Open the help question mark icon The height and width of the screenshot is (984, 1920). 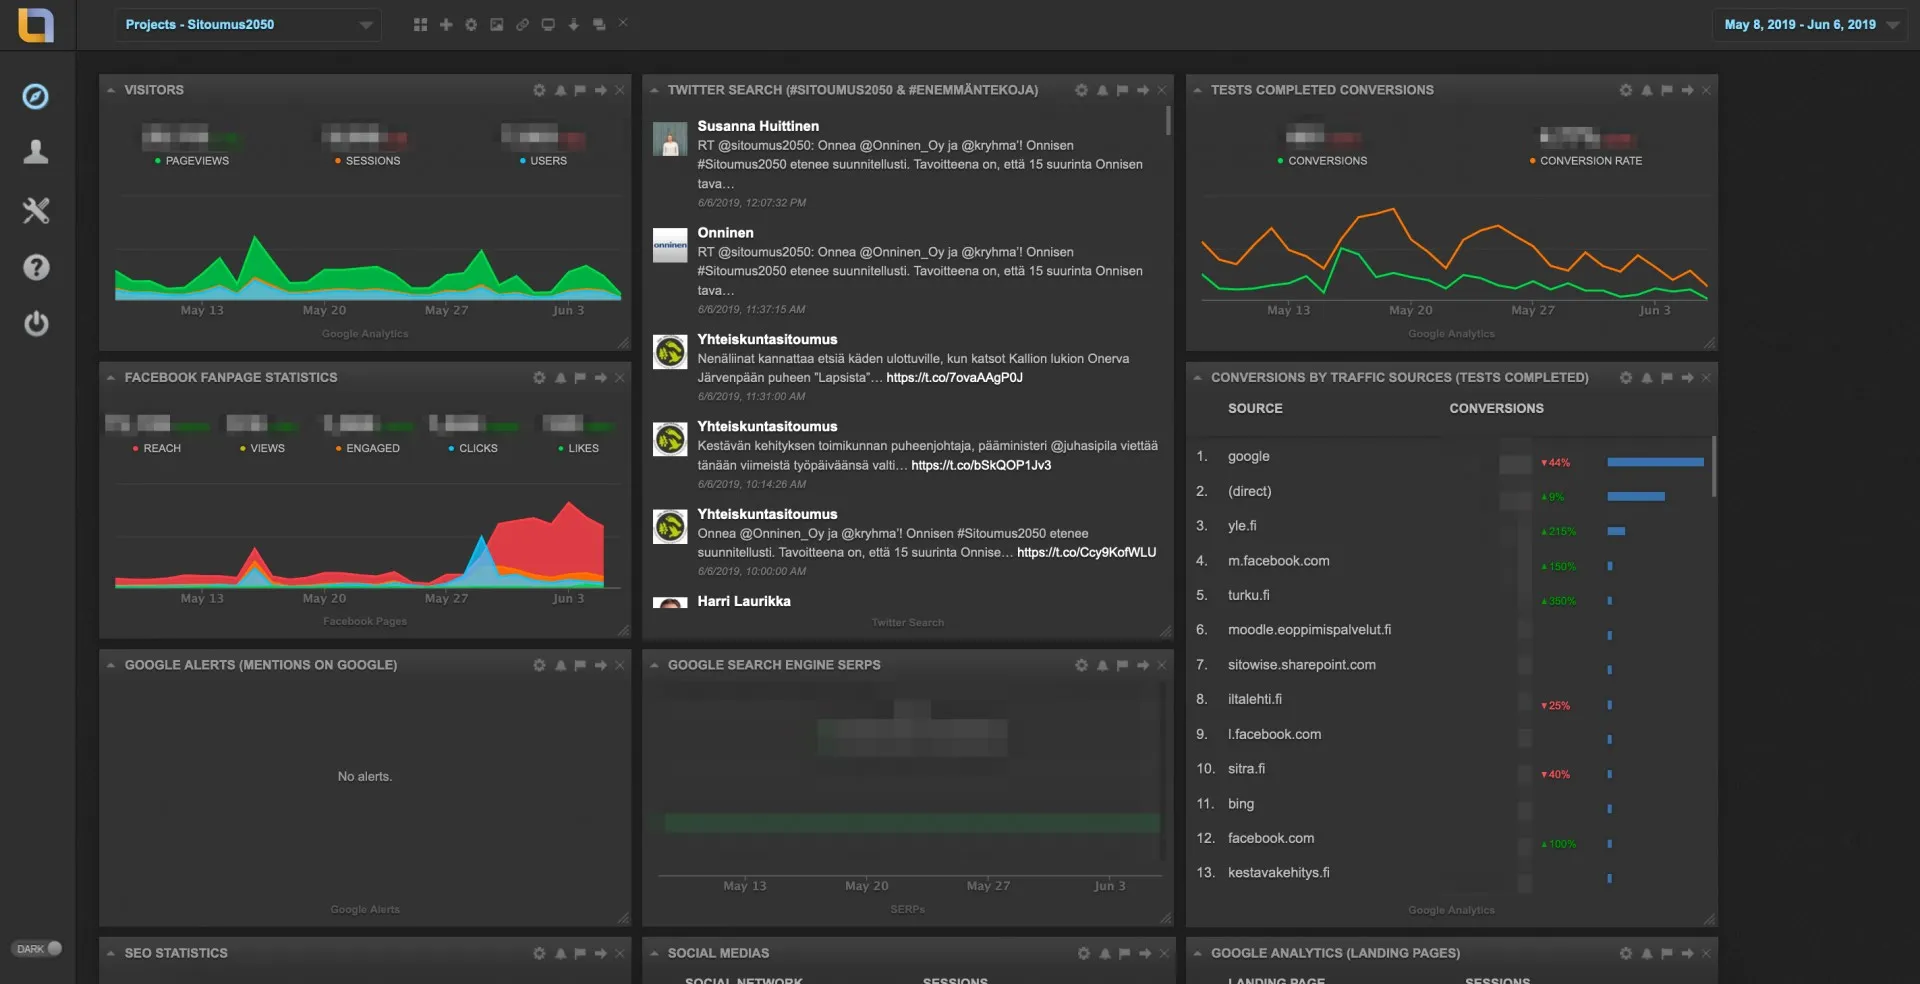(x=36, y=267)
